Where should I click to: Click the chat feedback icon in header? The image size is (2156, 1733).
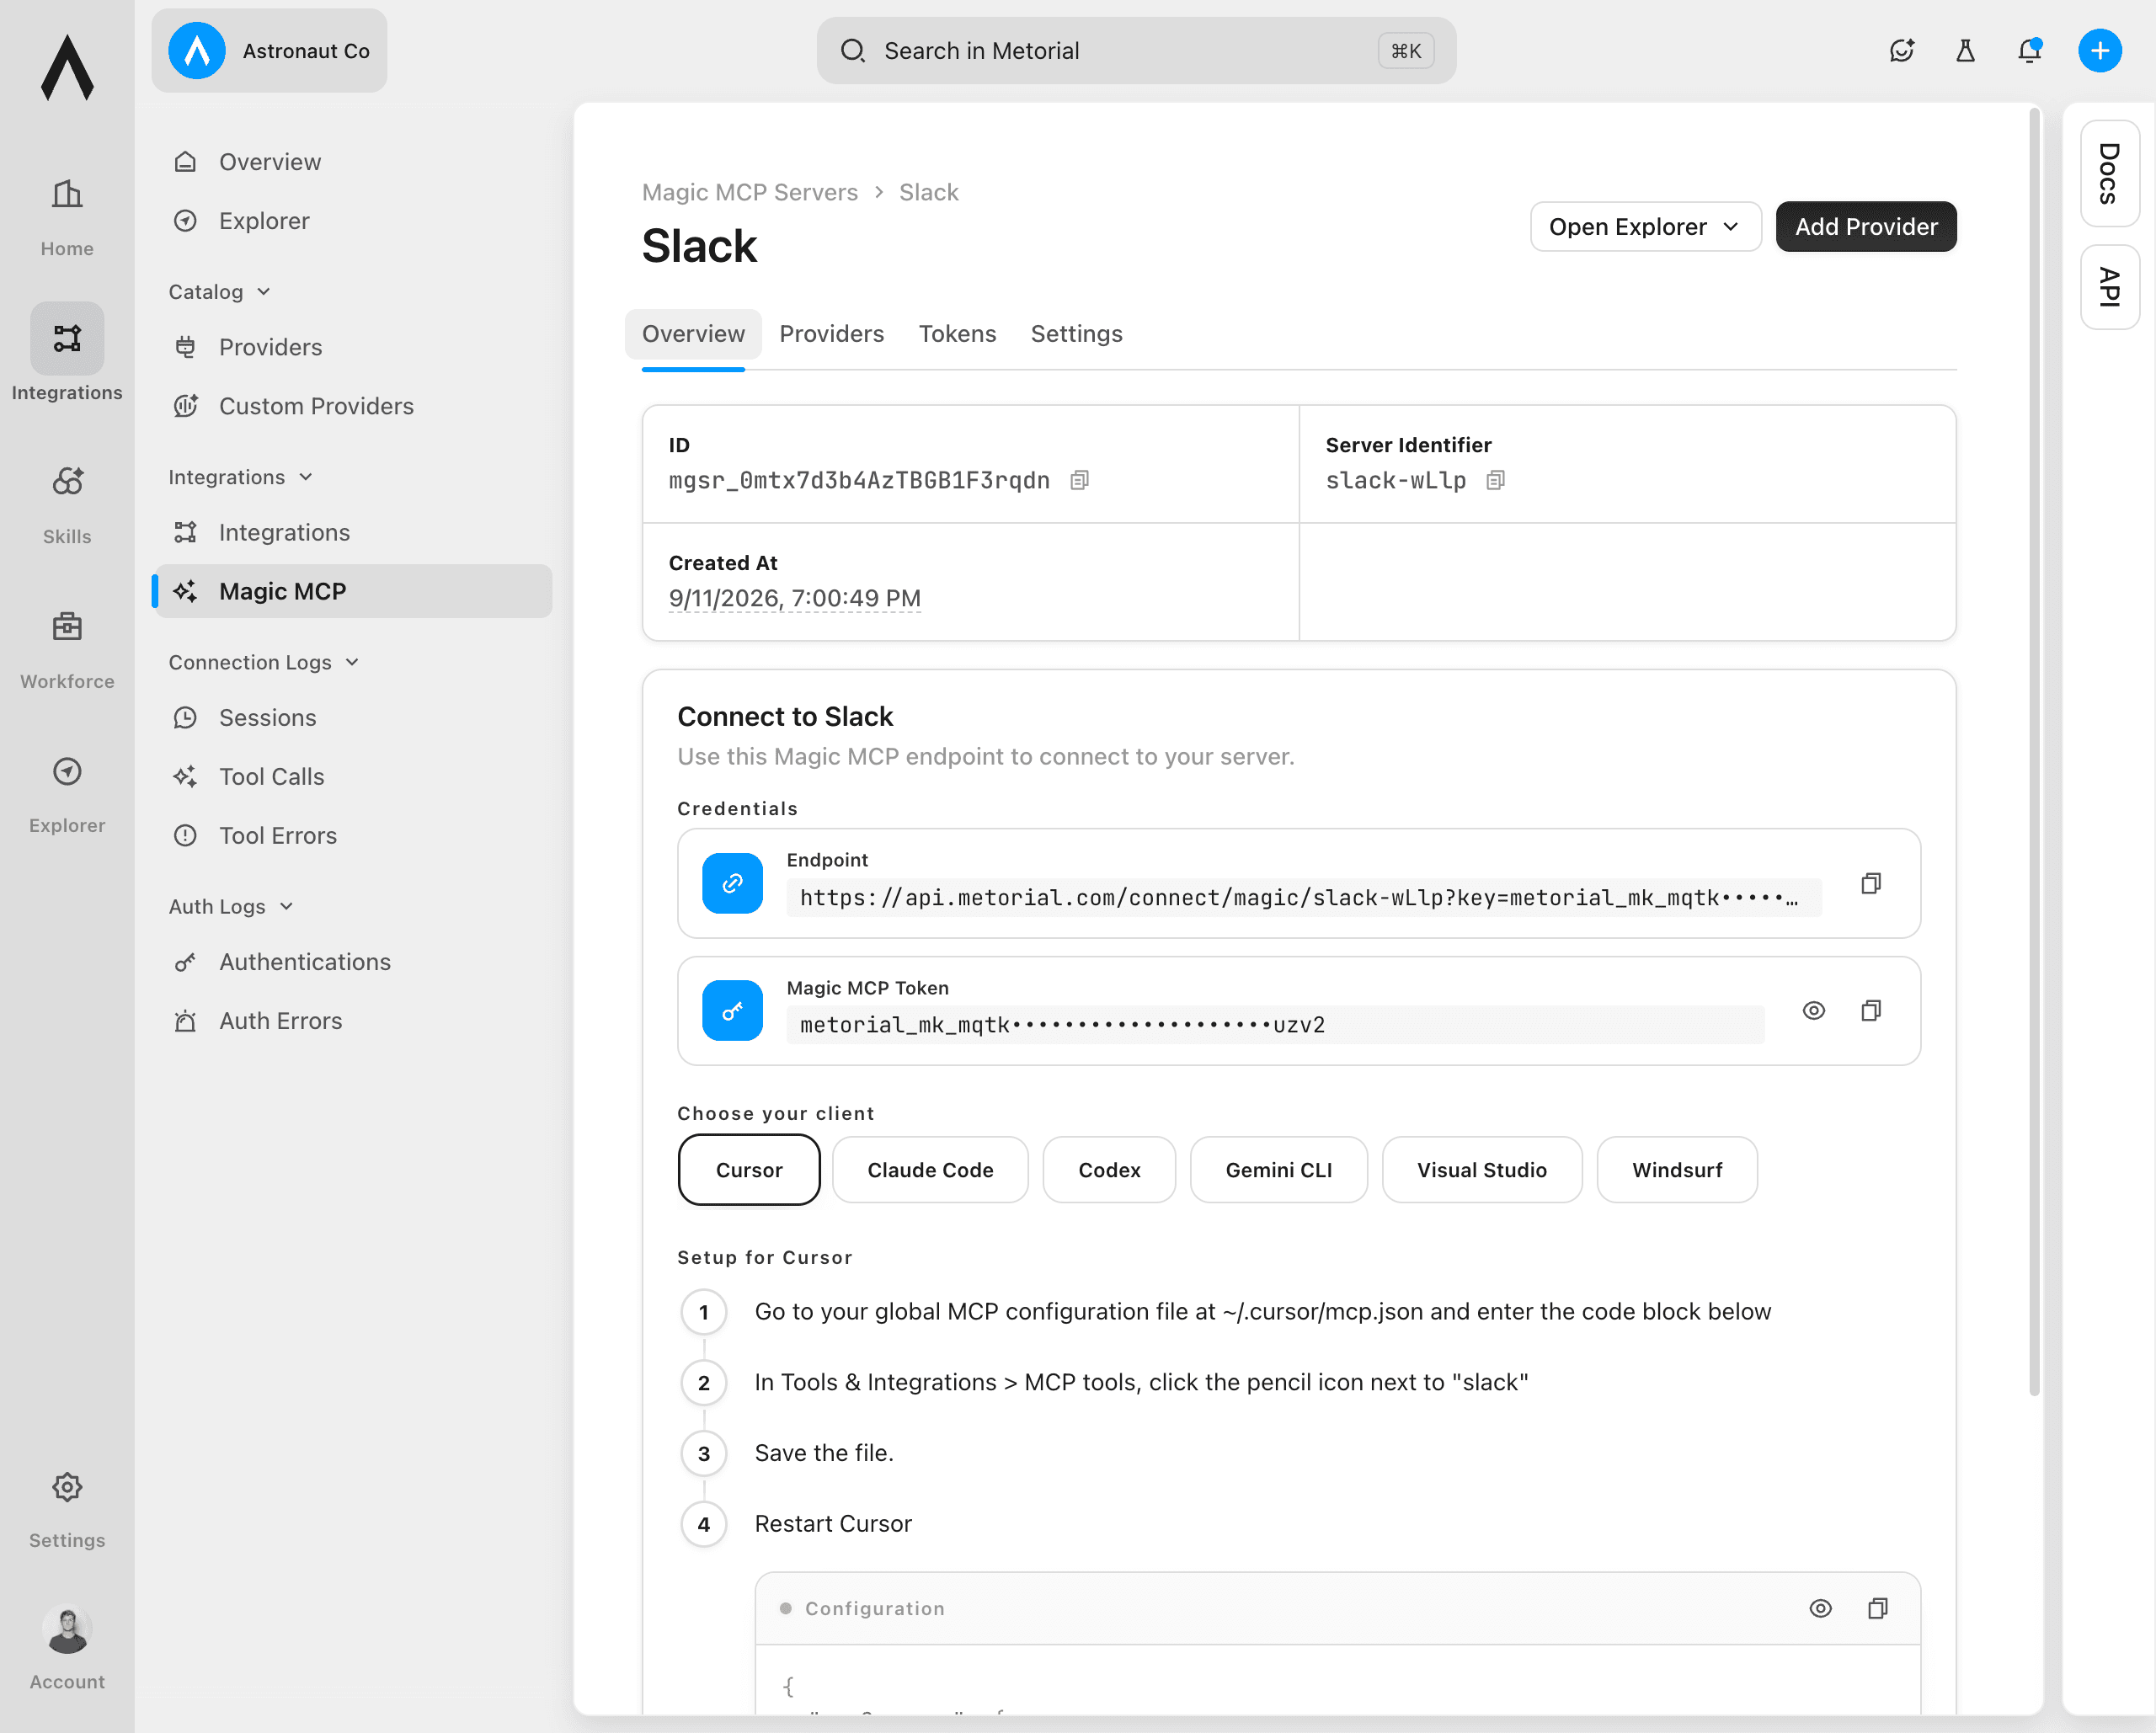click(x=1901, y=51)
